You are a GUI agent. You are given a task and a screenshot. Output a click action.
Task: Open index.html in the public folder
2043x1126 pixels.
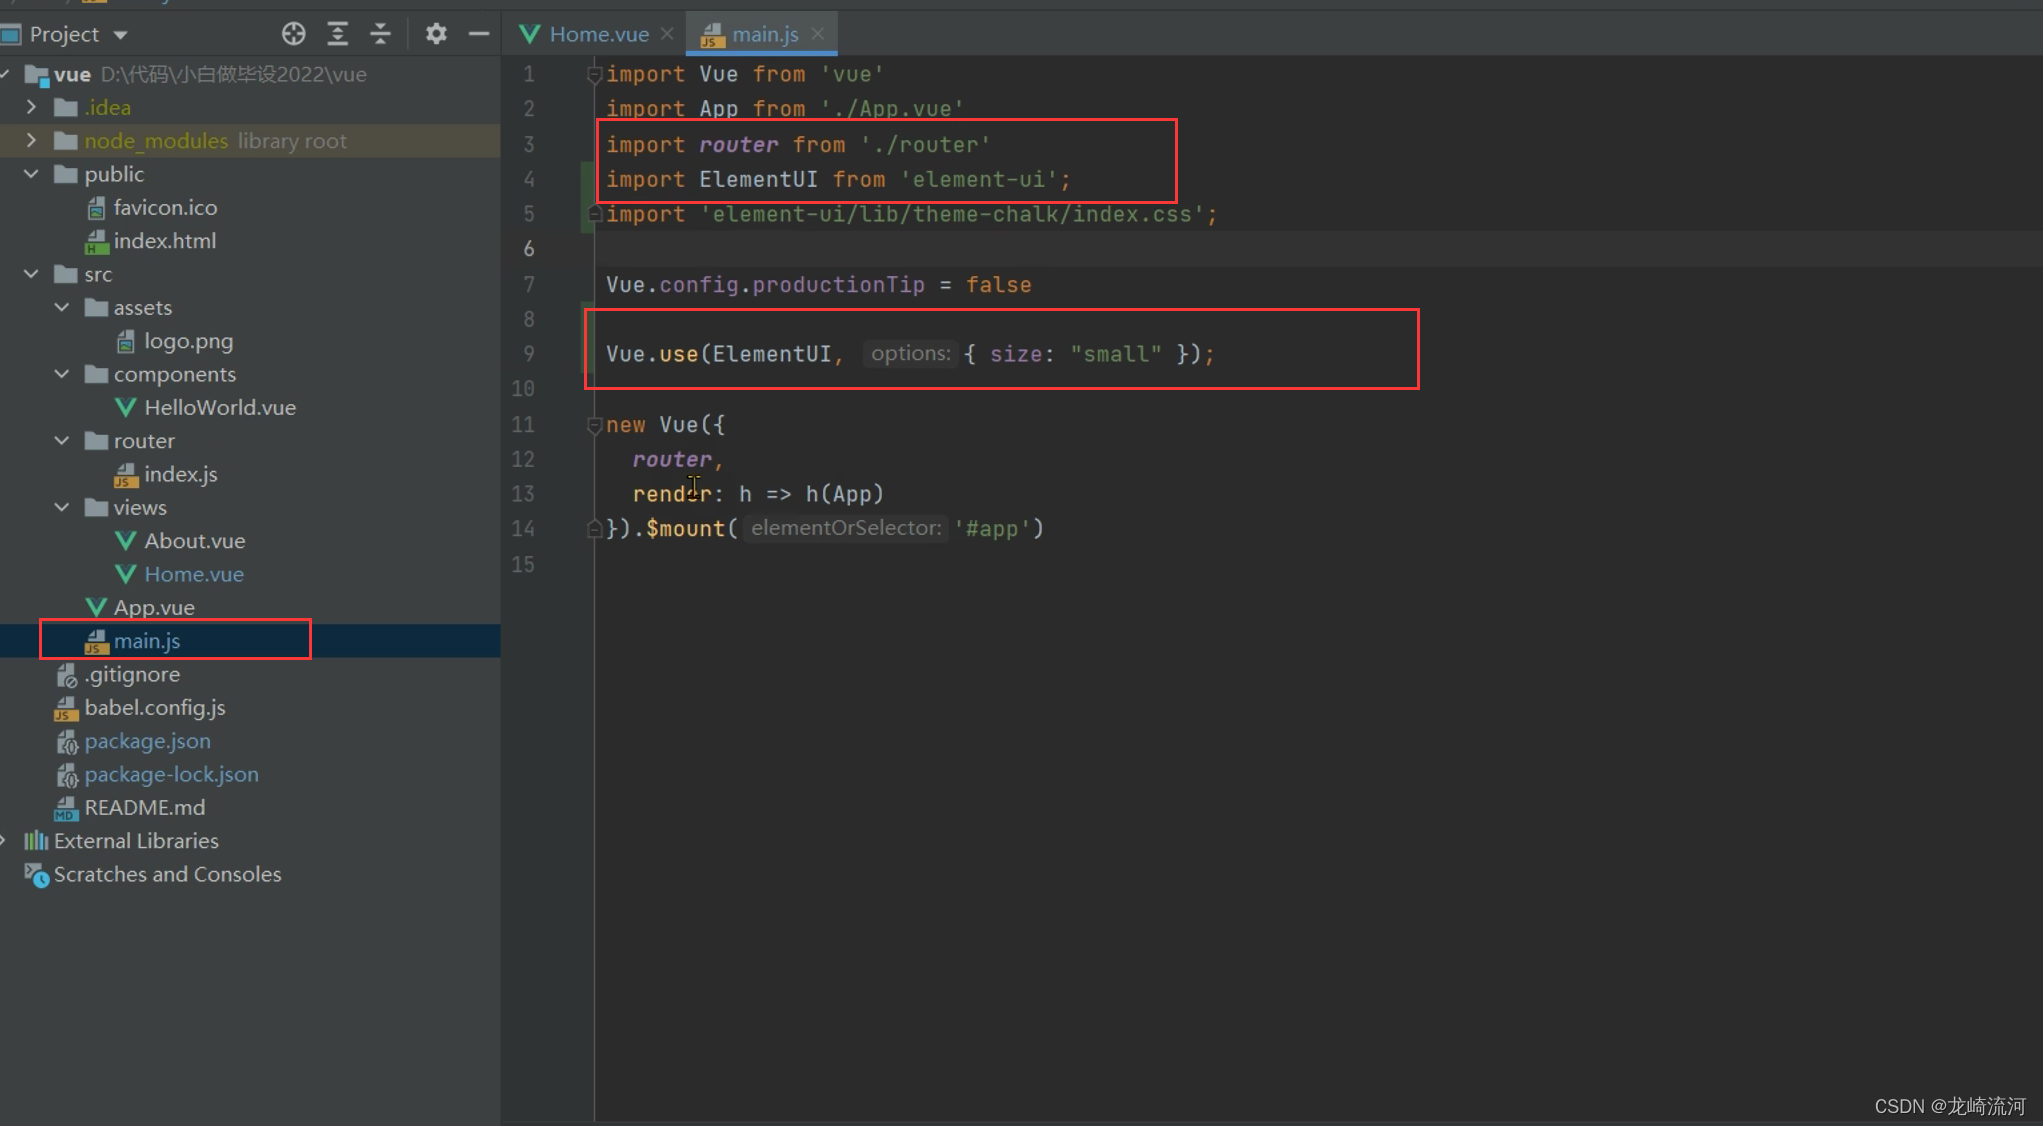point(165,241)
